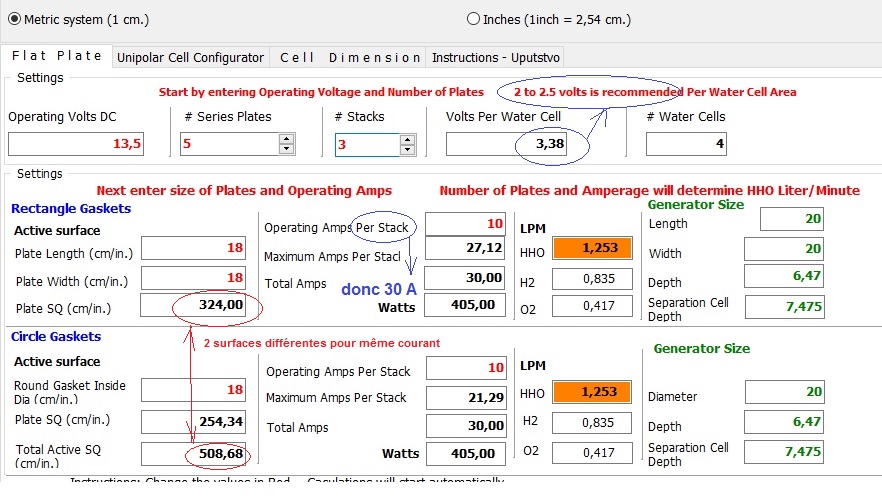Click the Operating Volts DC input field
The width and height of the screenshot is (882, 496).
pos(76,145)
